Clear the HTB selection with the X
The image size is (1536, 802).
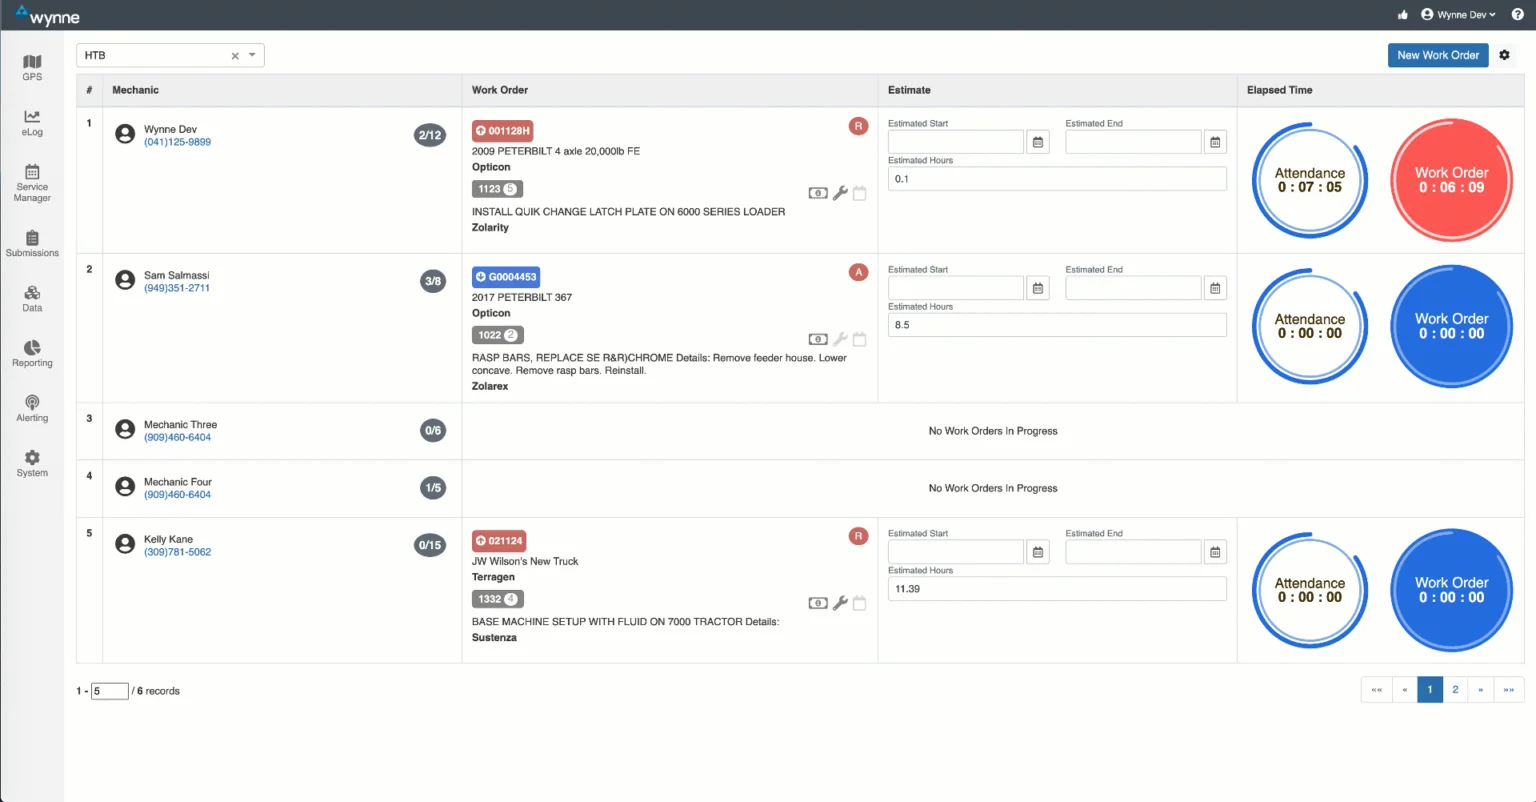[235, 56]
